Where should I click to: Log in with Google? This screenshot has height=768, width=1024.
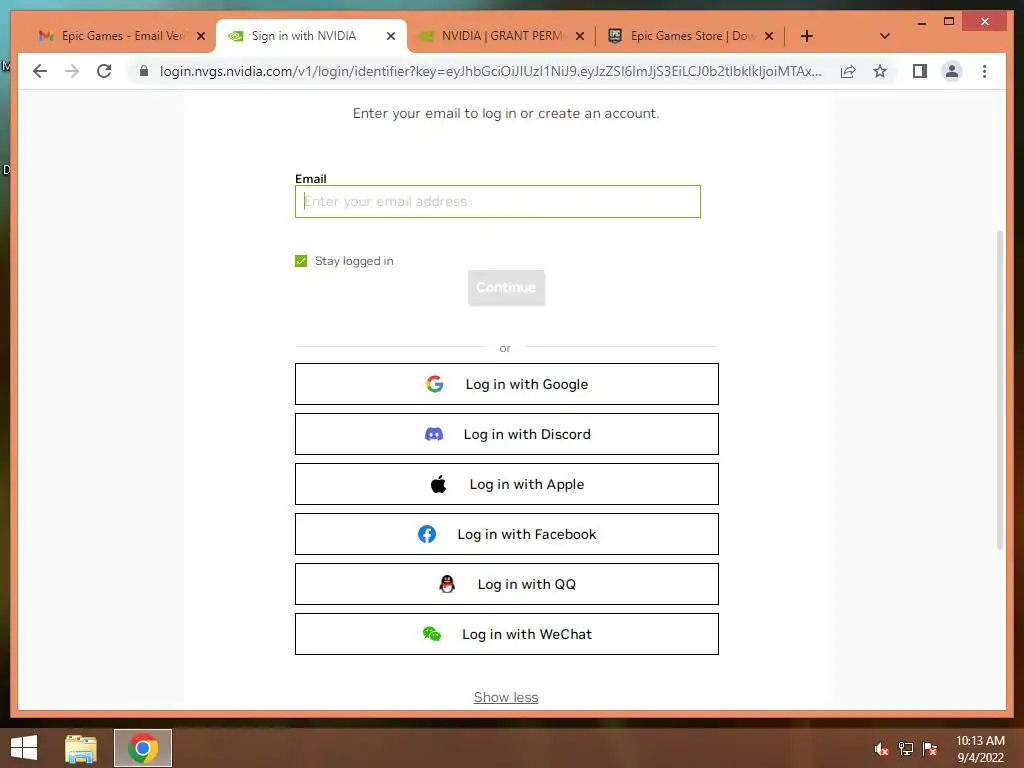coord(507,384)
